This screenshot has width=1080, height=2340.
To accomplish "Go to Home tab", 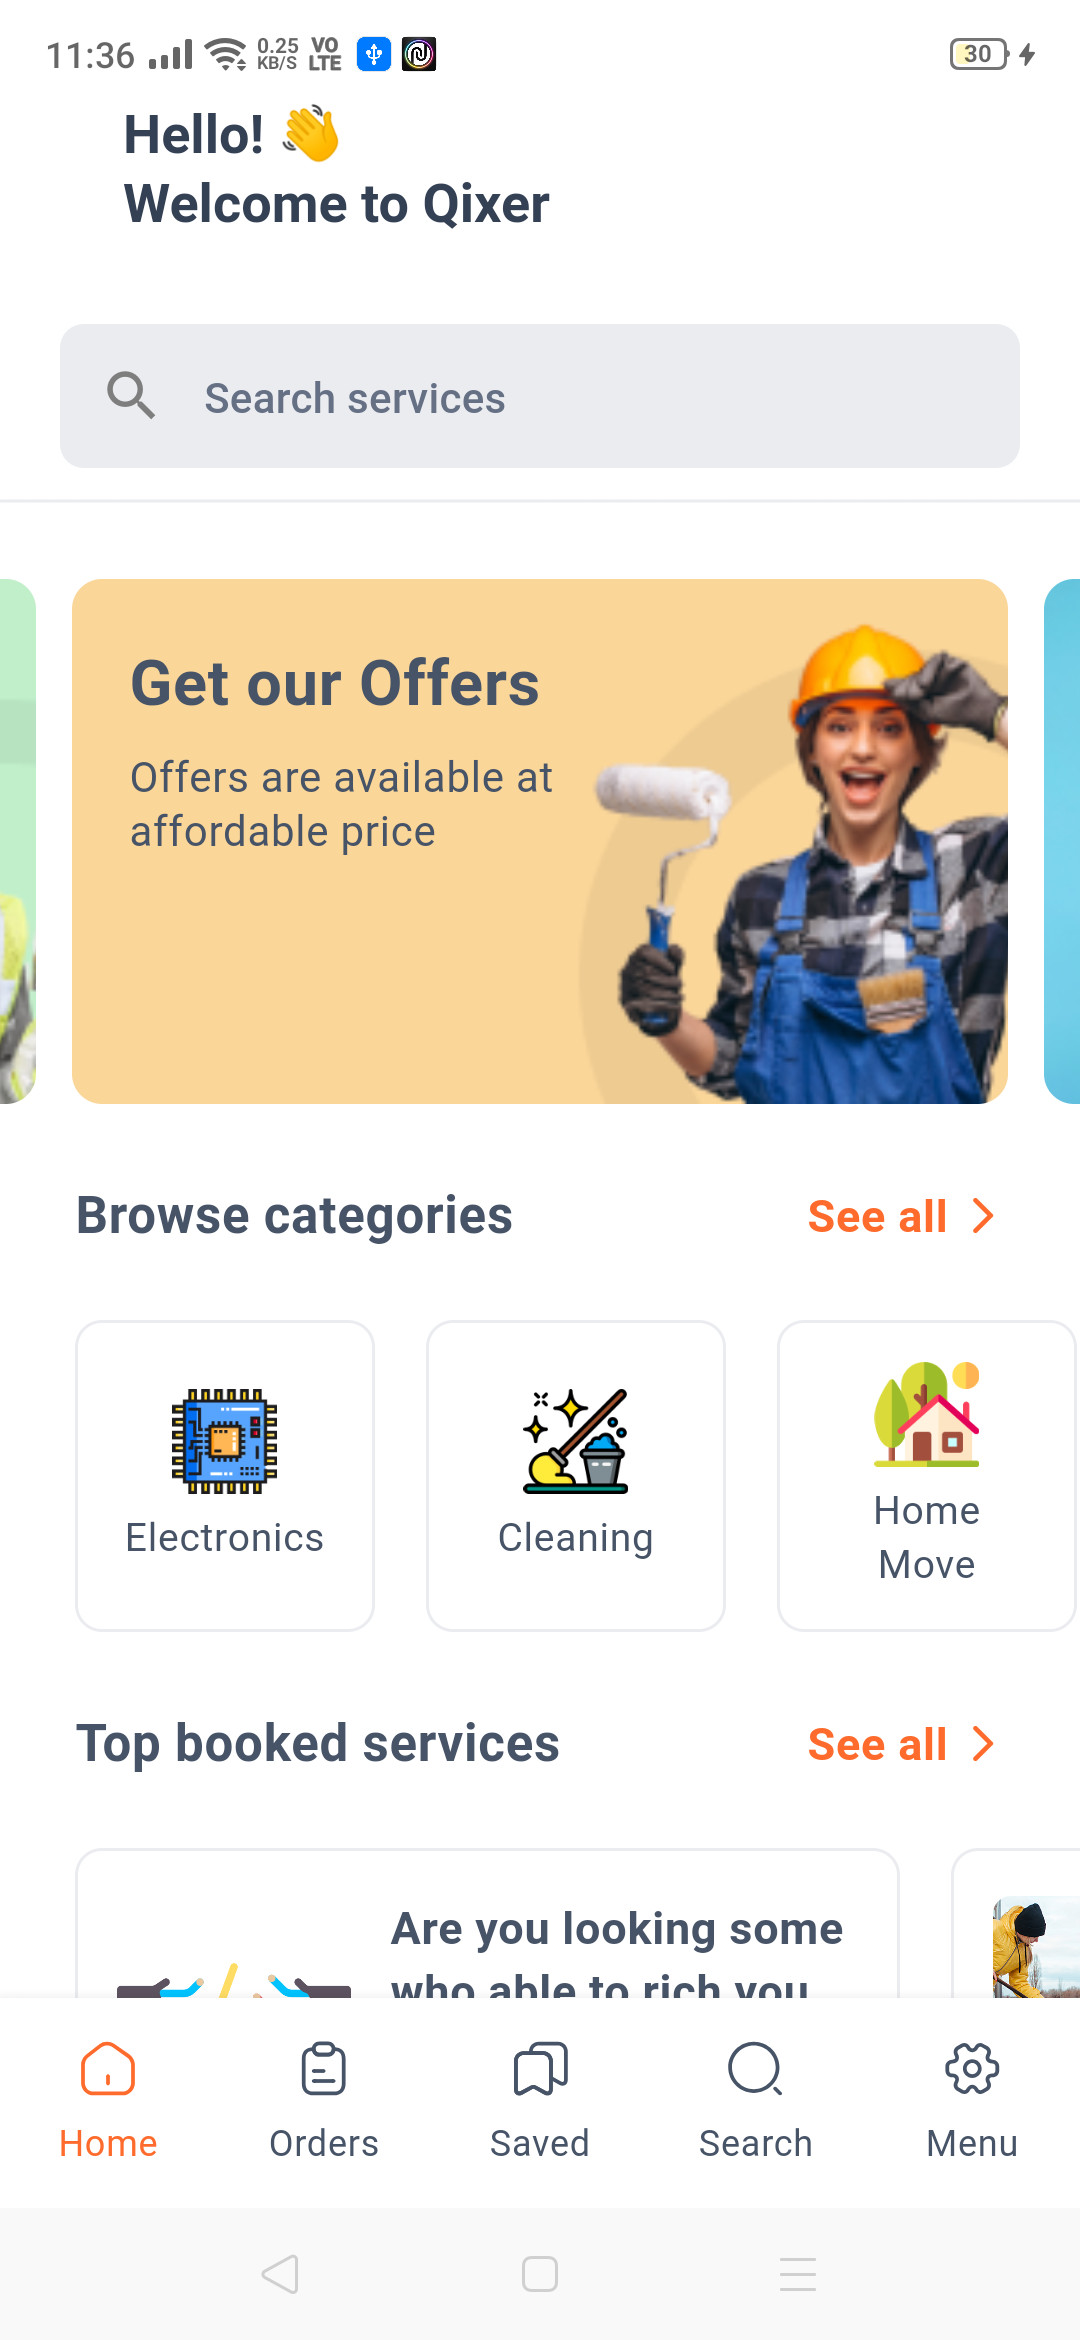I will pos(108,2098).
